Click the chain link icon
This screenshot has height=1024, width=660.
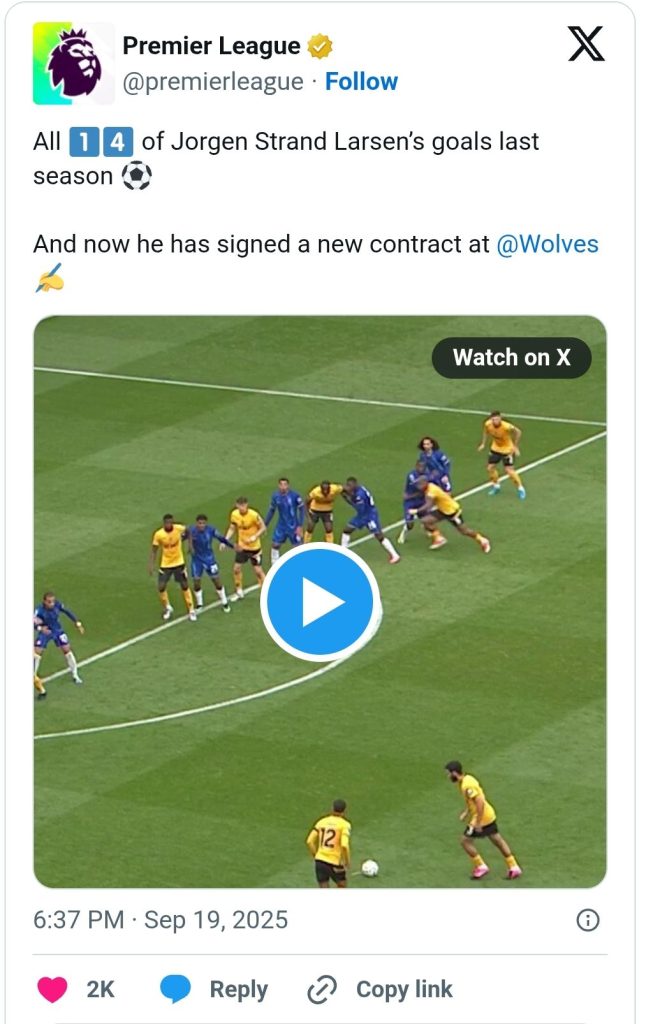point(322,989)
